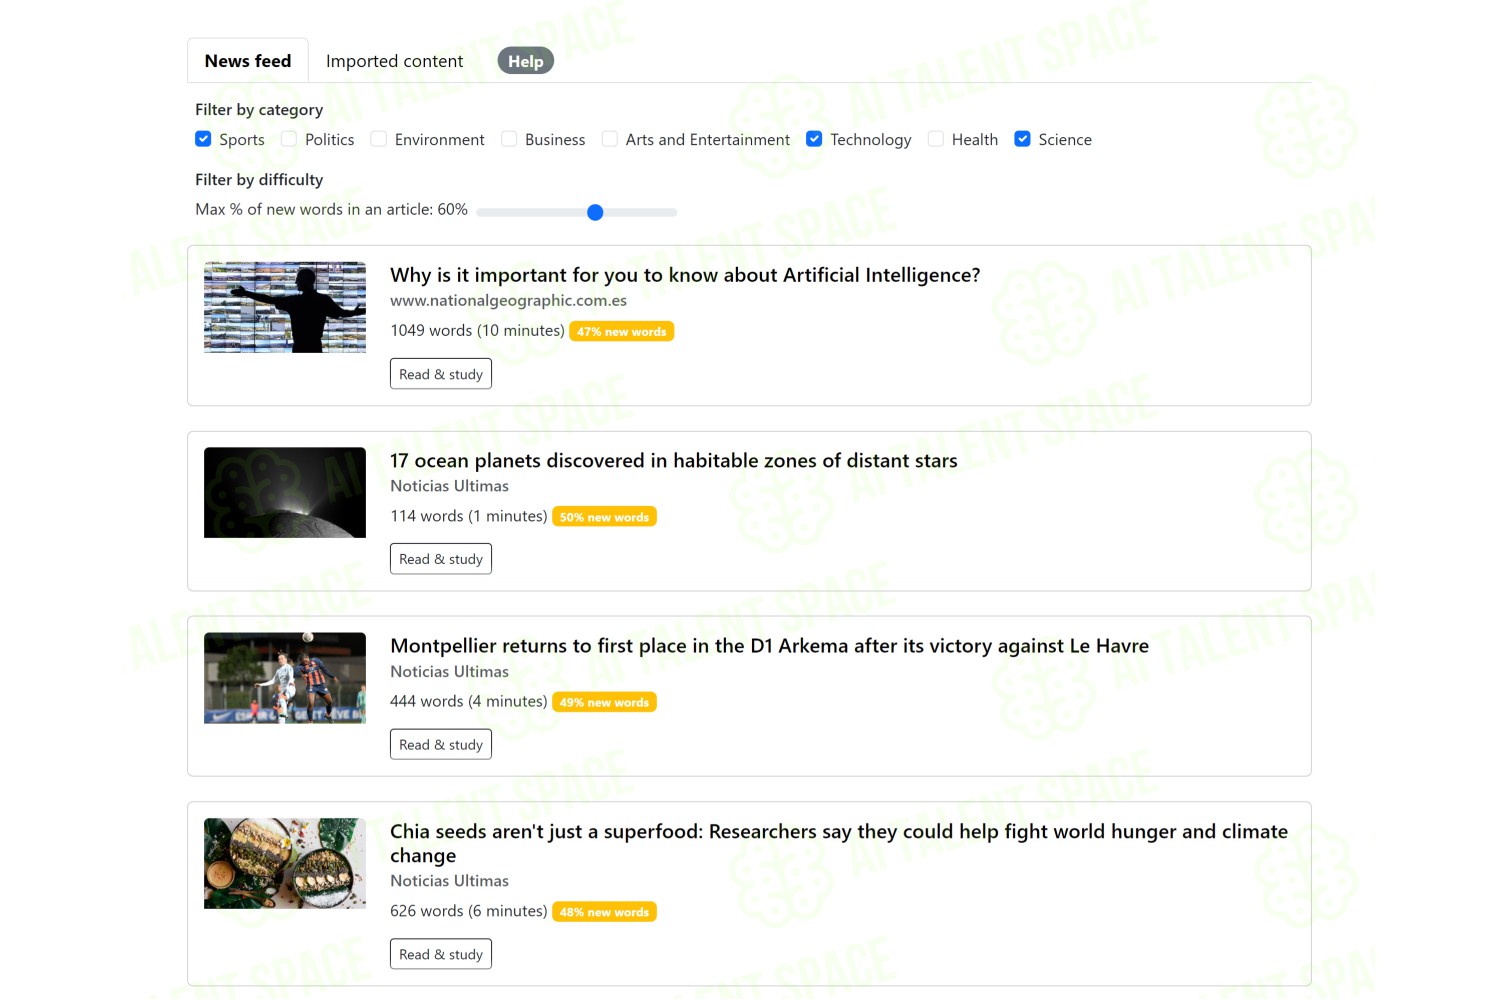
Task: Enable the Environment category checkbox
Action: (x=379, y=139)
